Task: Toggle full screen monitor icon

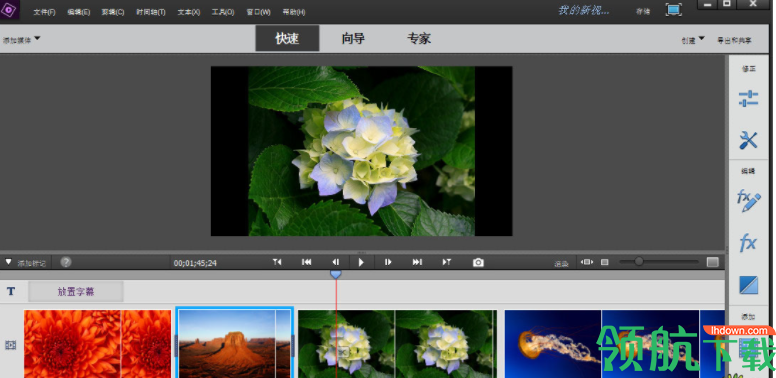Action: (674, 9)
